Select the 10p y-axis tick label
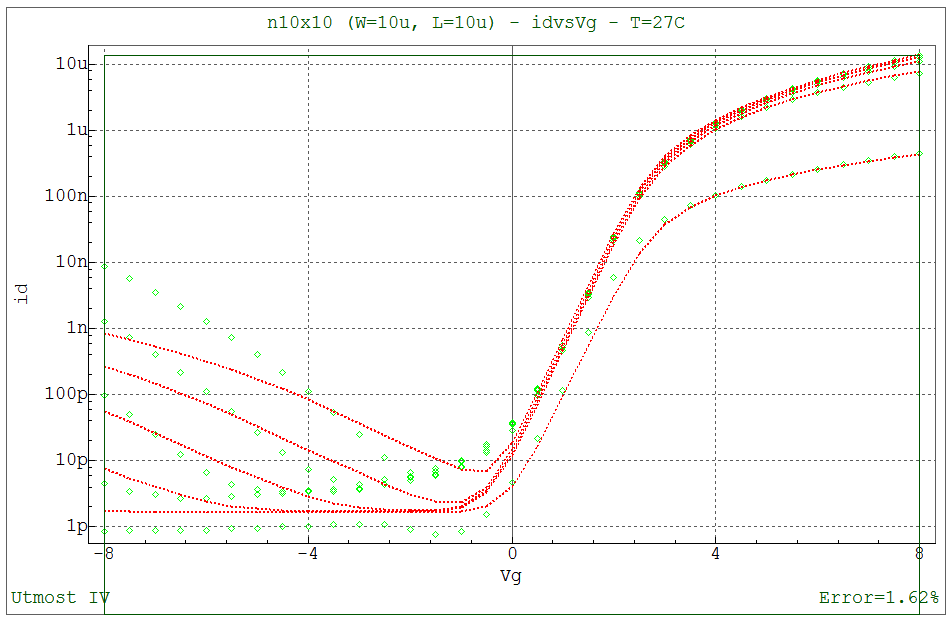Screen dimensions: 949x617 point(72,460)
